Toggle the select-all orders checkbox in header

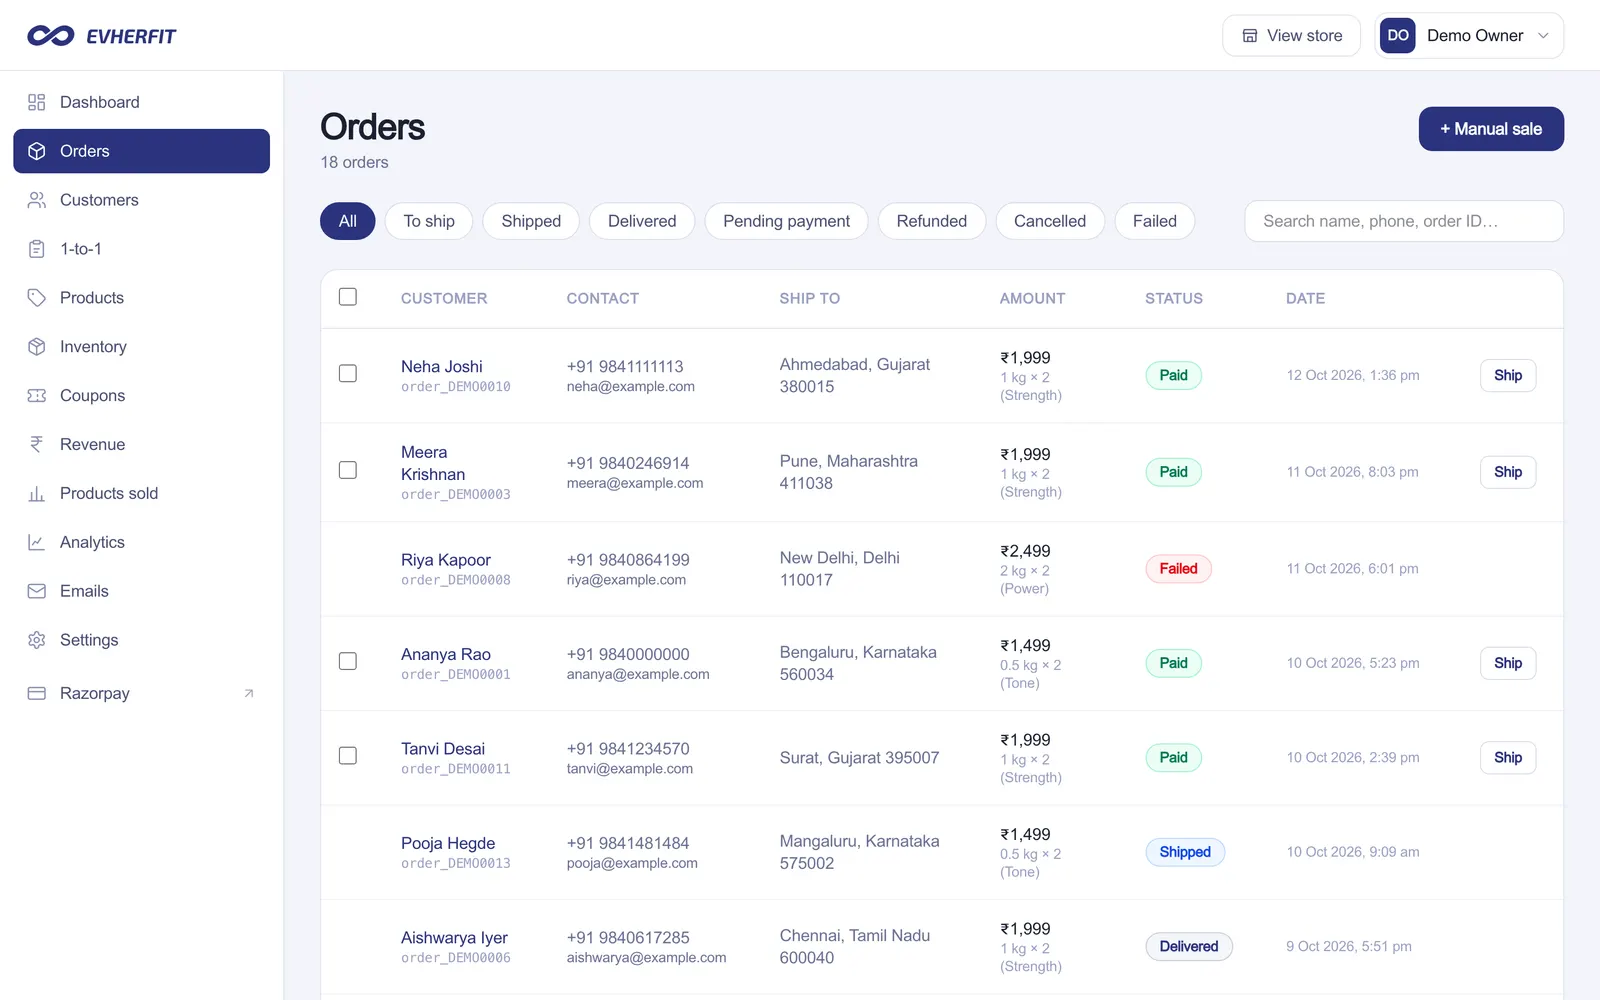[x=348, y=297]
